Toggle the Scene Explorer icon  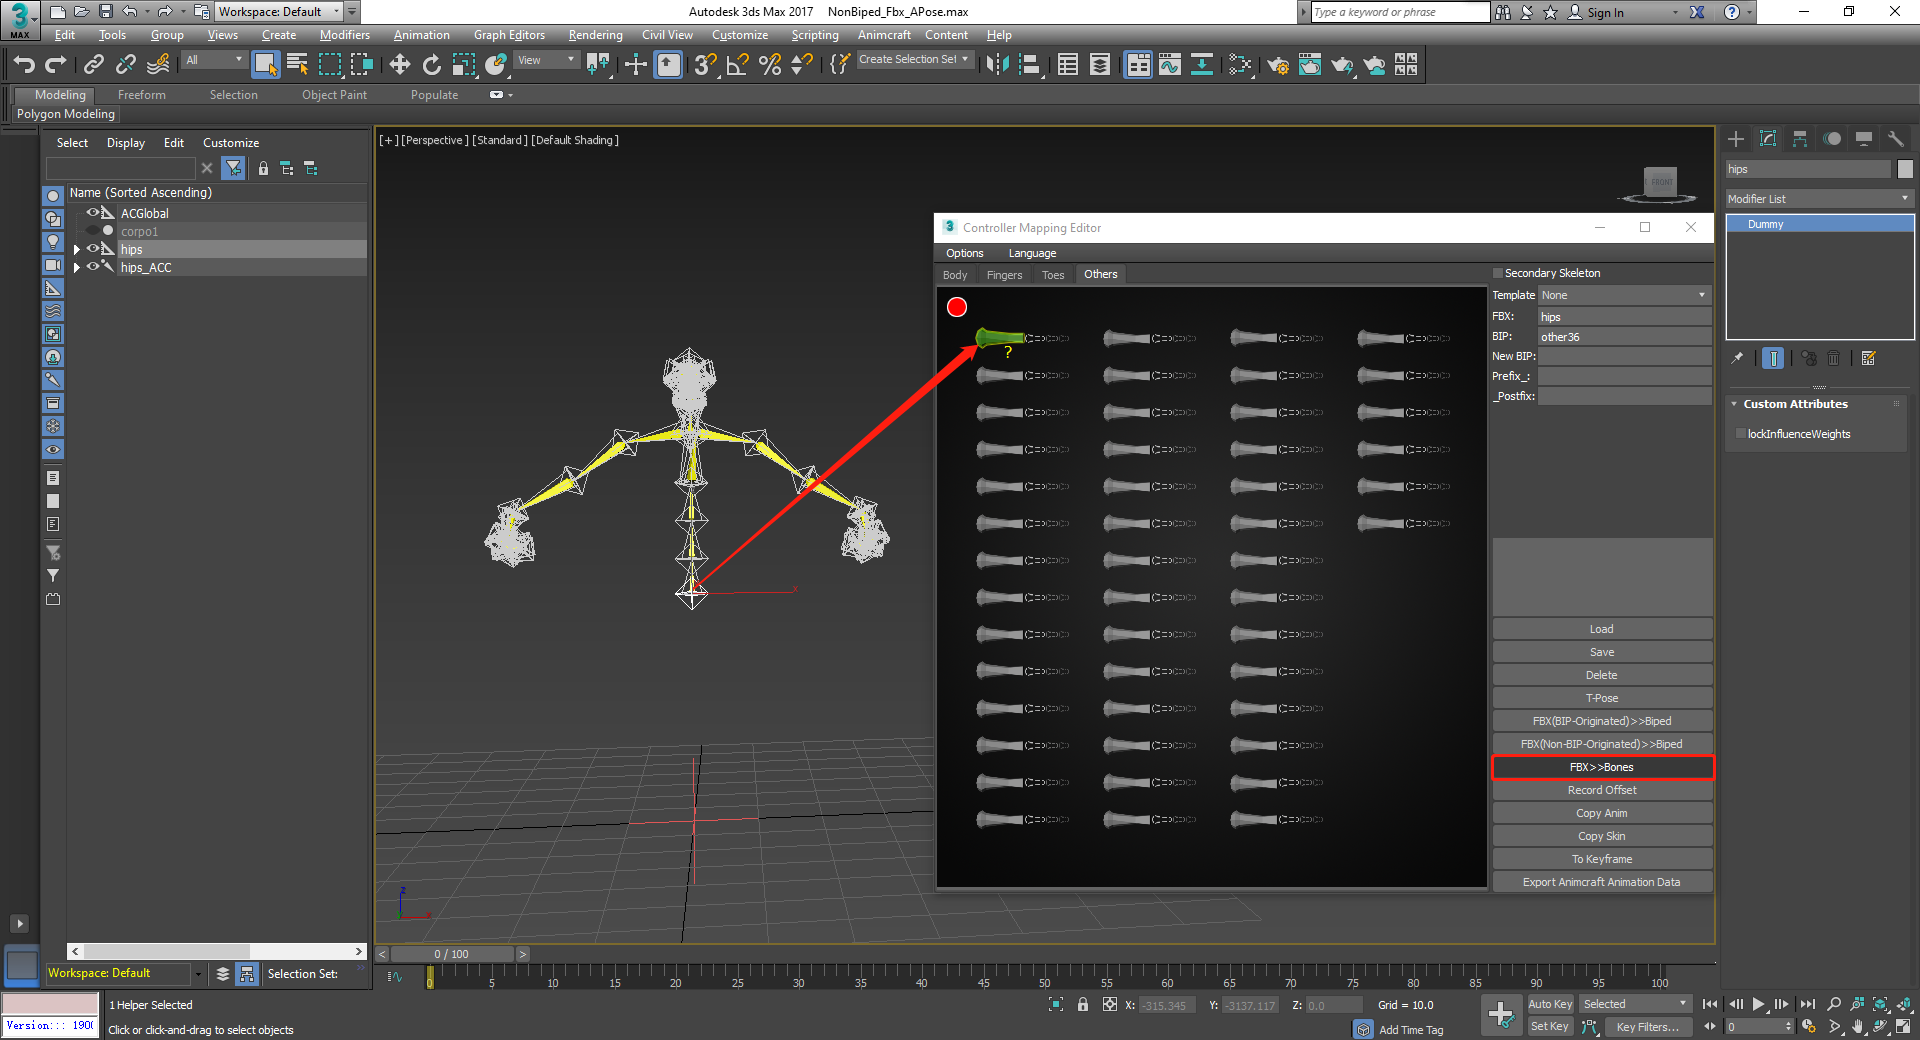point(1068,65)
